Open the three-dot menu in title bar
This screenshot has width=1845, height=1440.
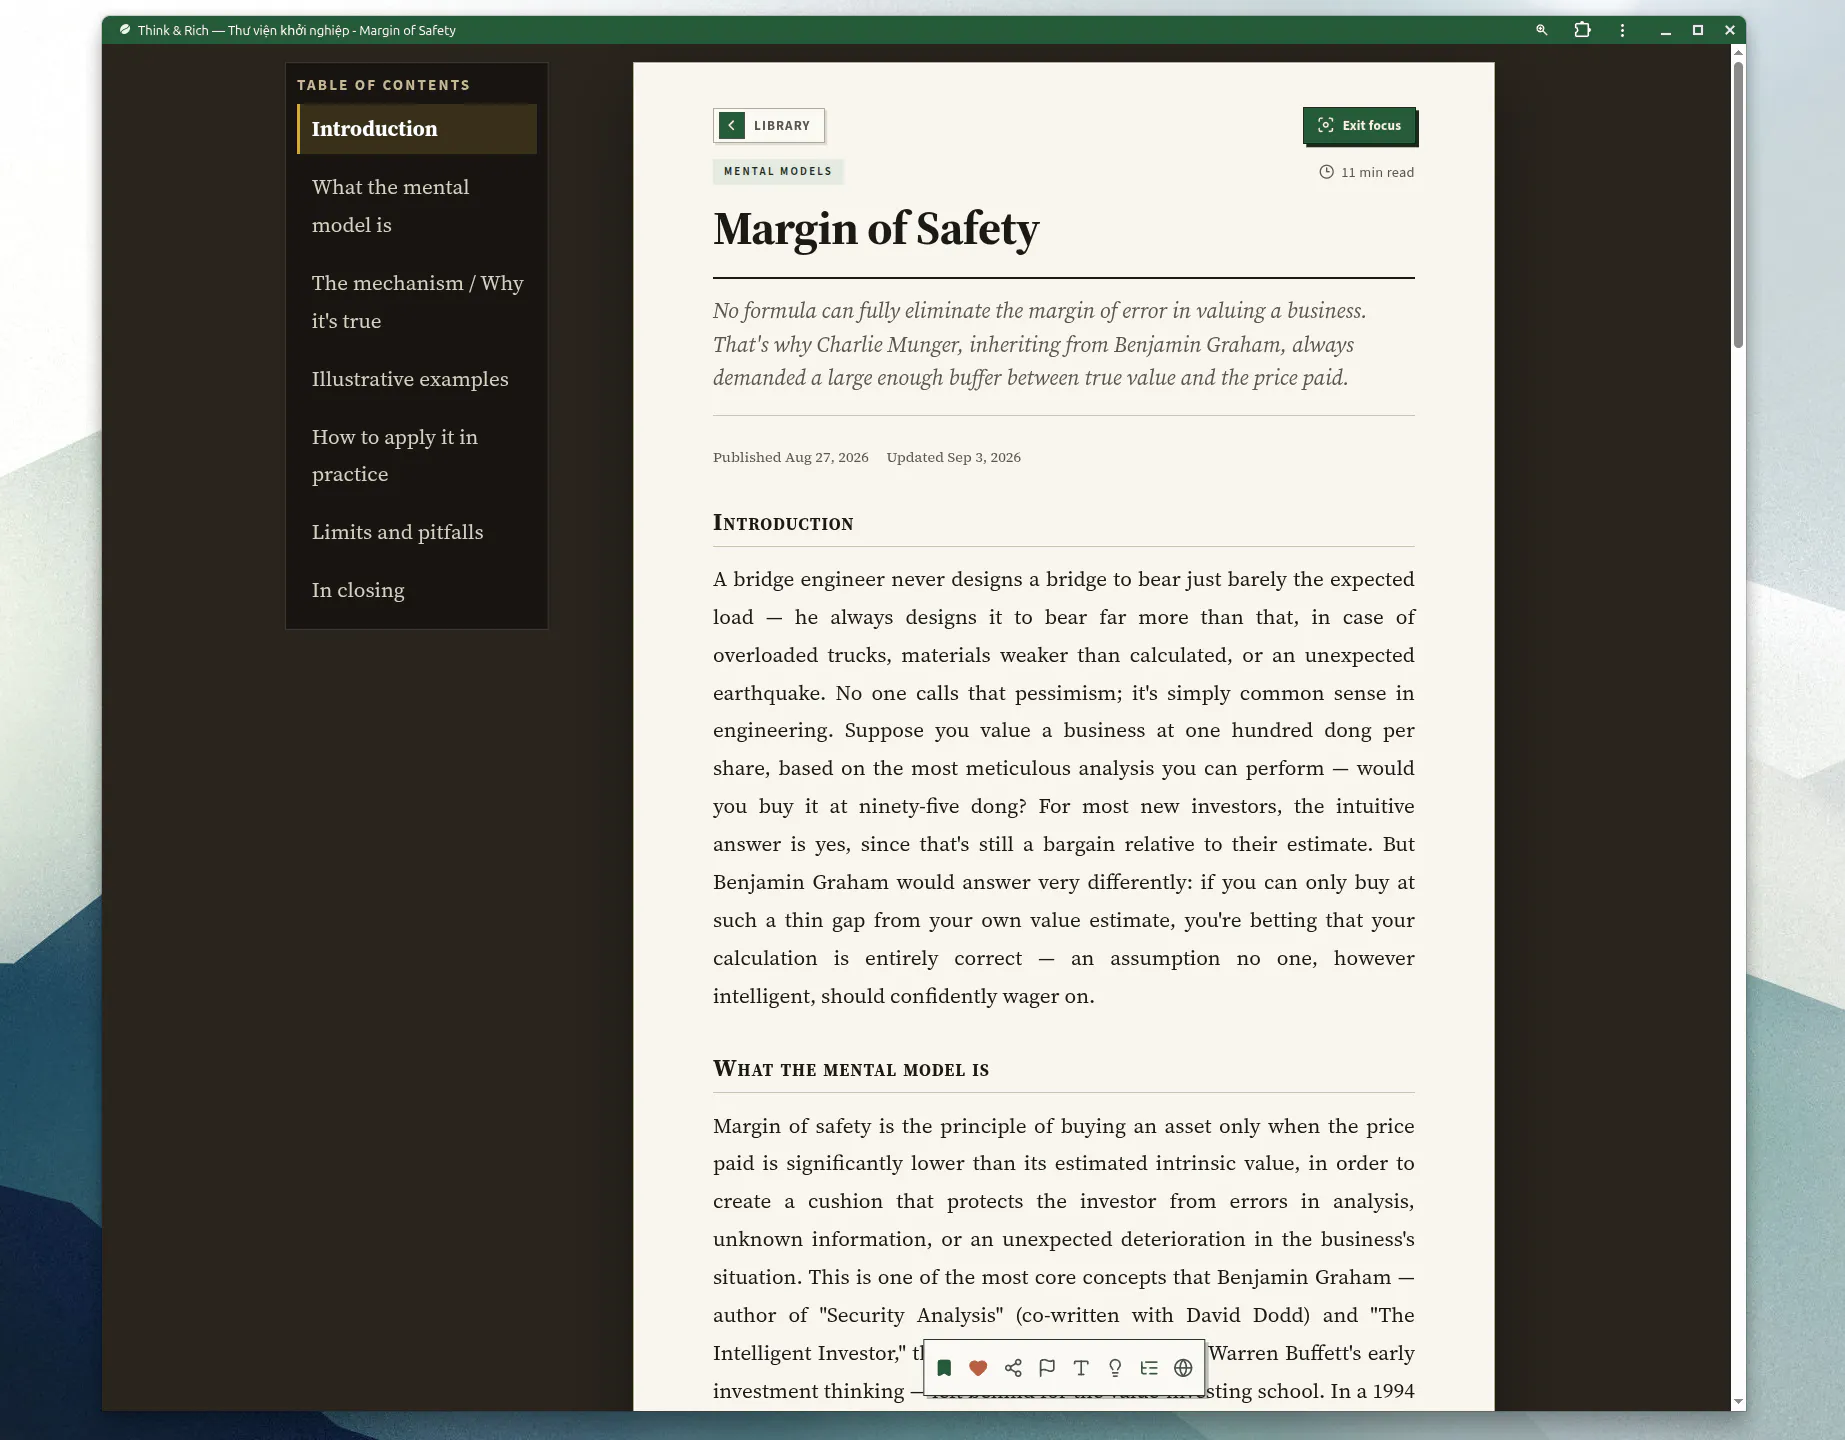coord(1622,30)
